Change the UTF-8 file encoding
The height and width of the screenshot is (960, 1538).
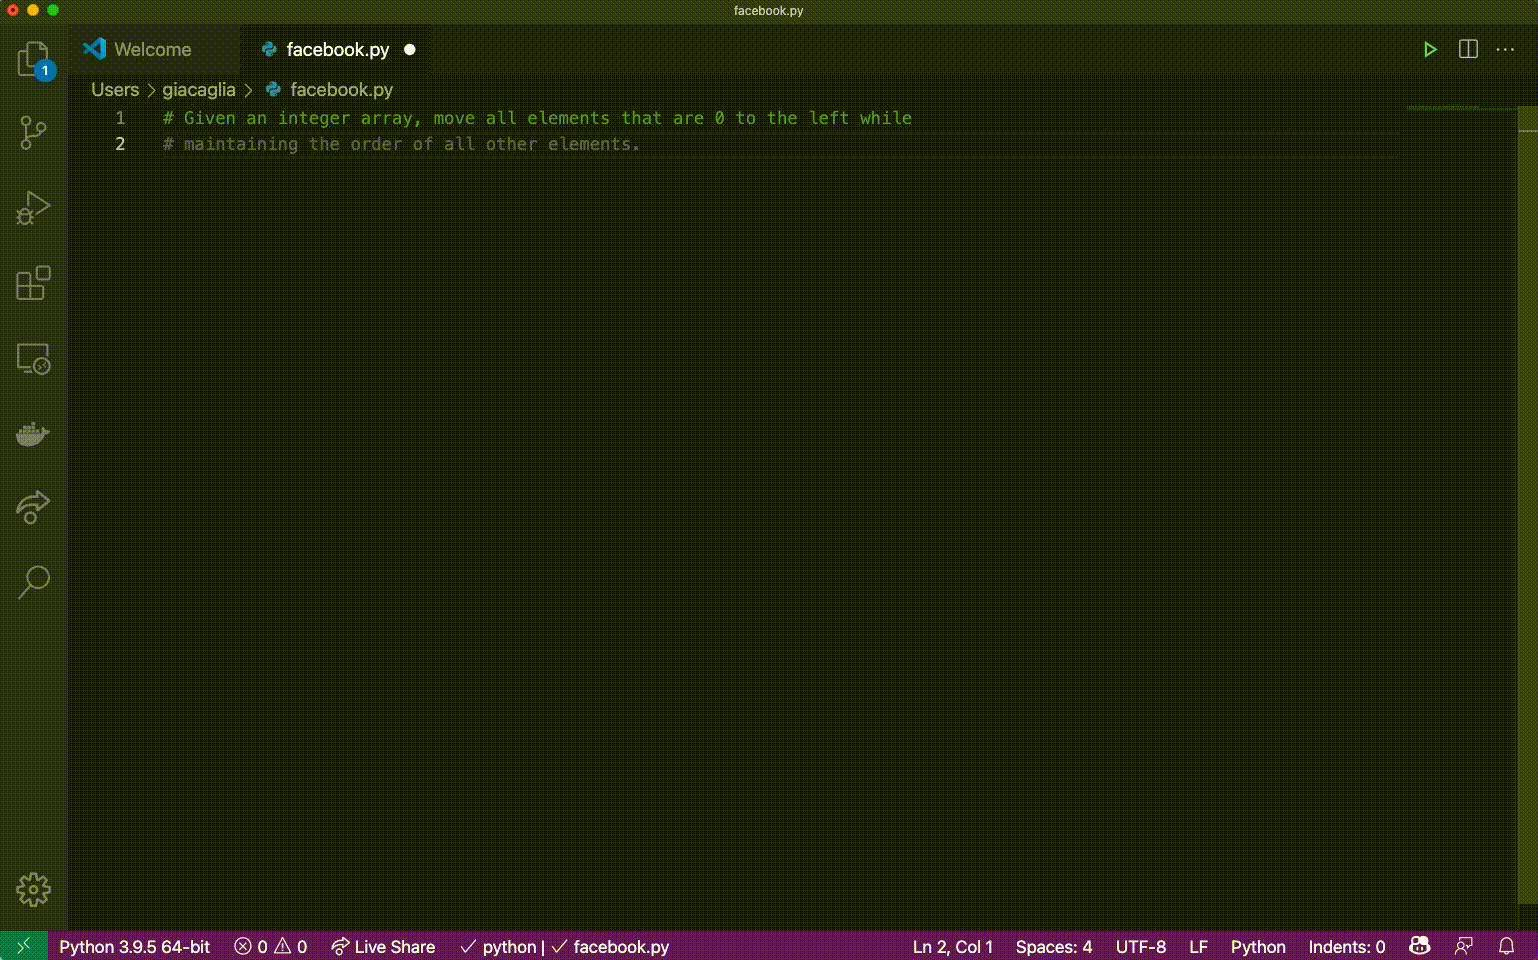coord(1141,946)
